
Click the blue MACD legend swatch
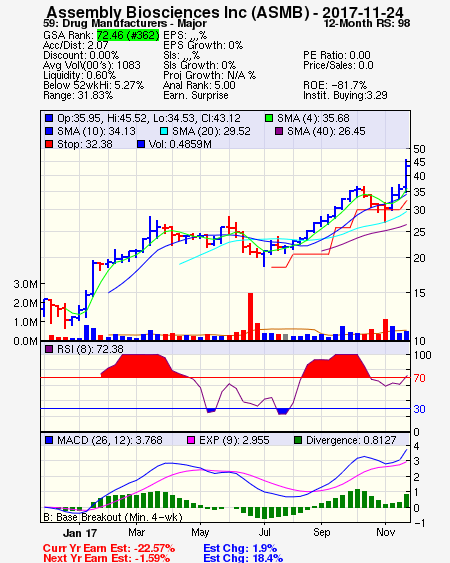click(49, 440)
